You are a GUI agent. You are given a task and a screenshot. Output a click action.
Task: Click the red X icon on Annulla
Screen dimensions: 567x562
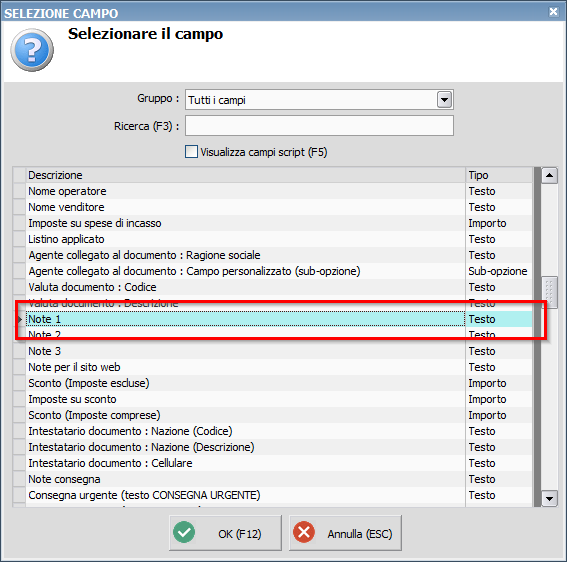click(304, 532)
